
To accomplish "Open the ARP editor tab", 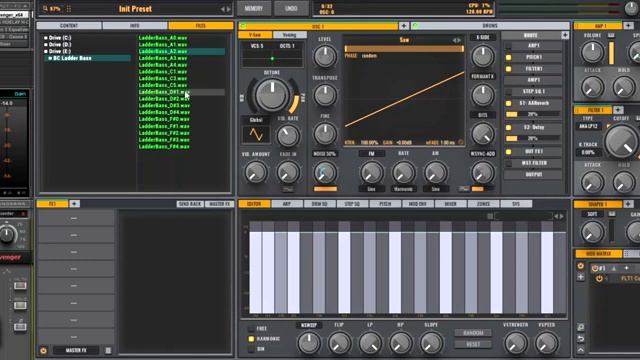I will click(x=287, y=204).
